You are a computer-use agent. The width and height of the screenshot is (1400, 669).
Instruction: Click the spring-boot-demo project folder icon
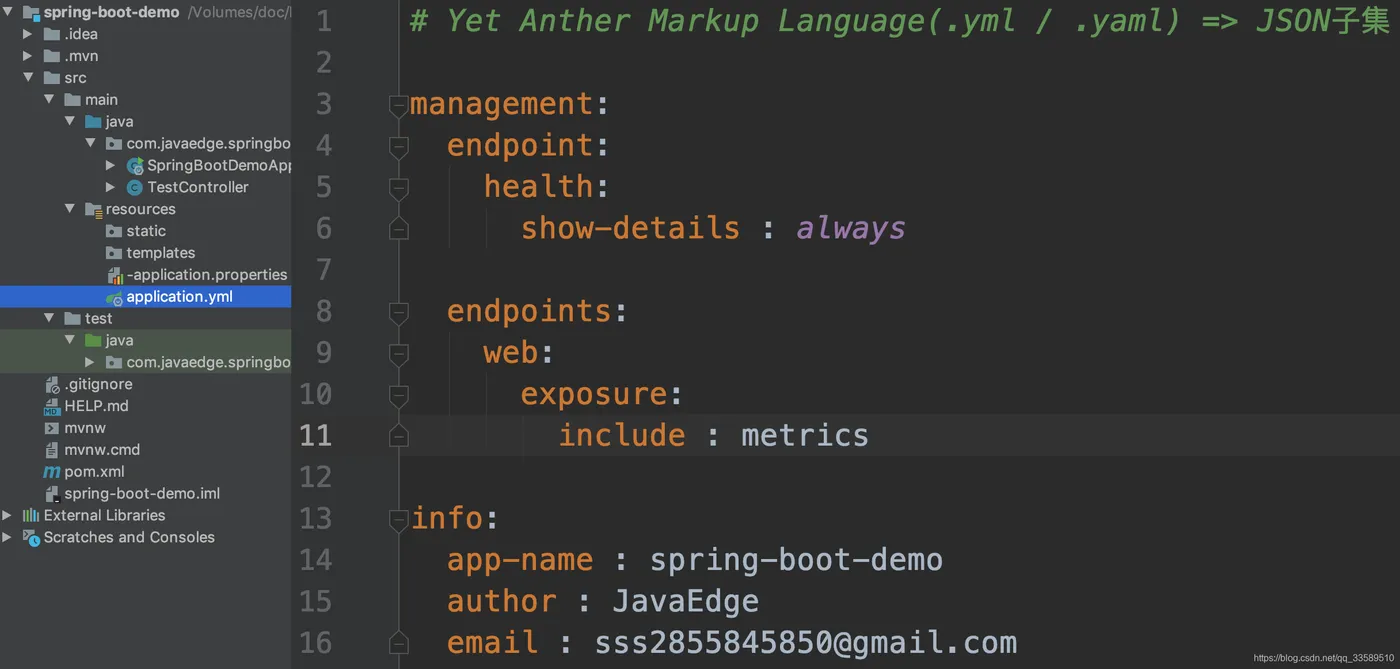click(x=31, y=12)
